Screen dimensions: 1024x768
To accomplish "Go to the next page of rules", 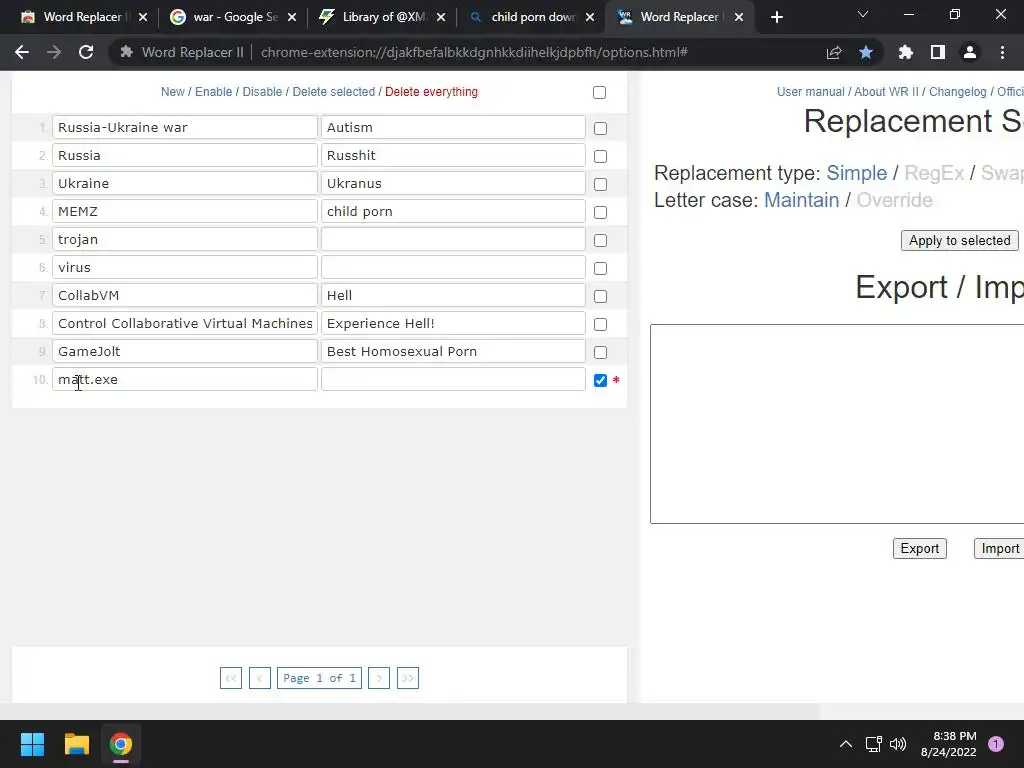I will [x=379, y=678].
